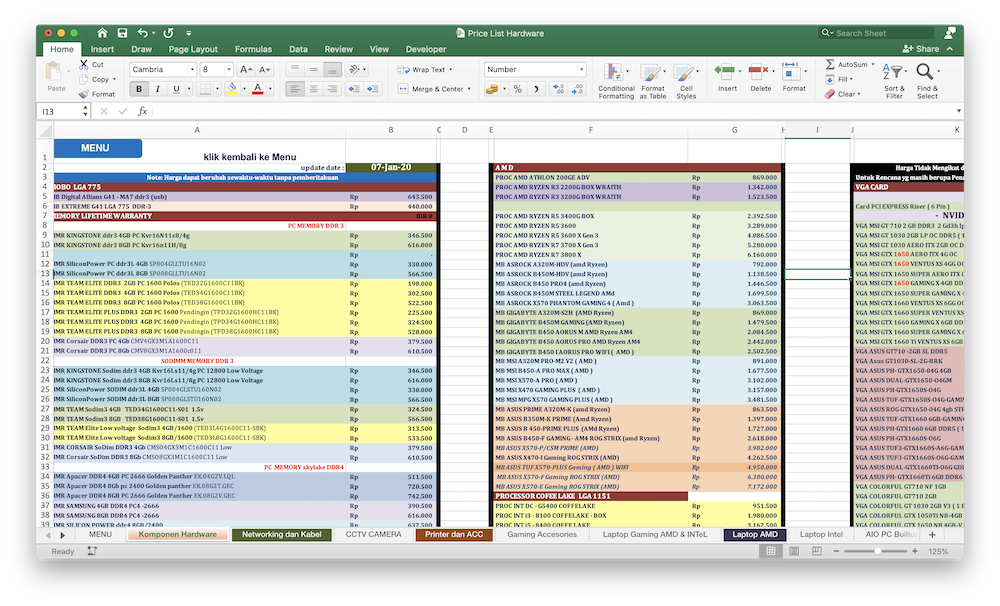Screen dimensions: 1000x606
Task: Open Sort & Filter options
Action: [x=894, y=80]
